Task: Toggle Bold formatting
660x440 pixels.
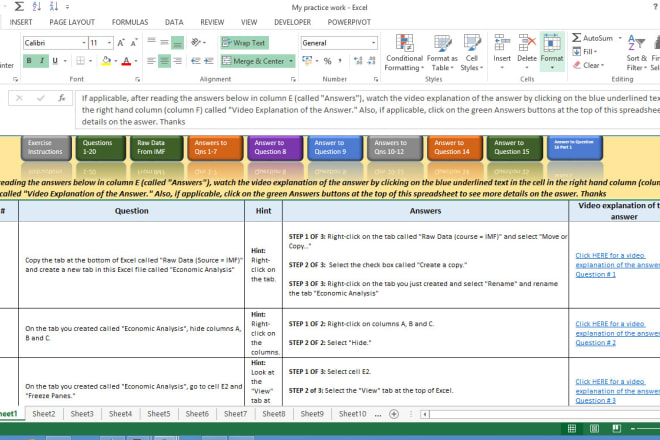Action: coord(29,61)
